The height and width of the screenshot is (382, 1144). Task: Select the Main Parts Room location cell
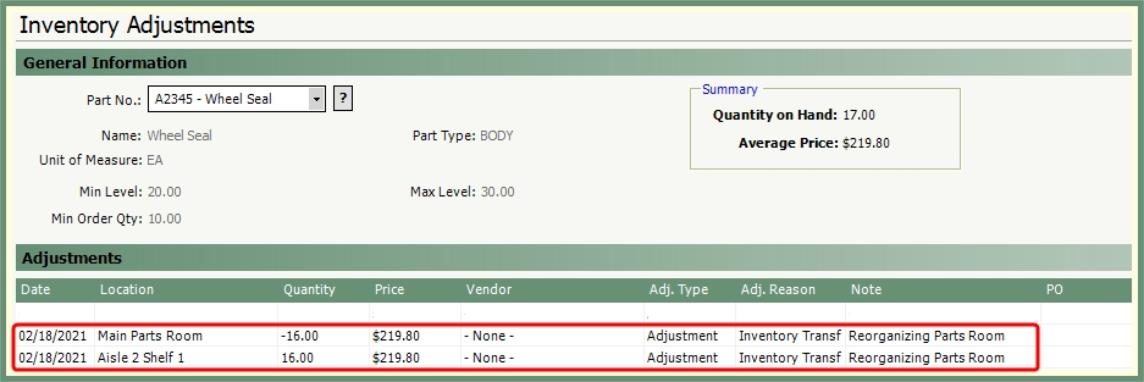click(150, 336)
